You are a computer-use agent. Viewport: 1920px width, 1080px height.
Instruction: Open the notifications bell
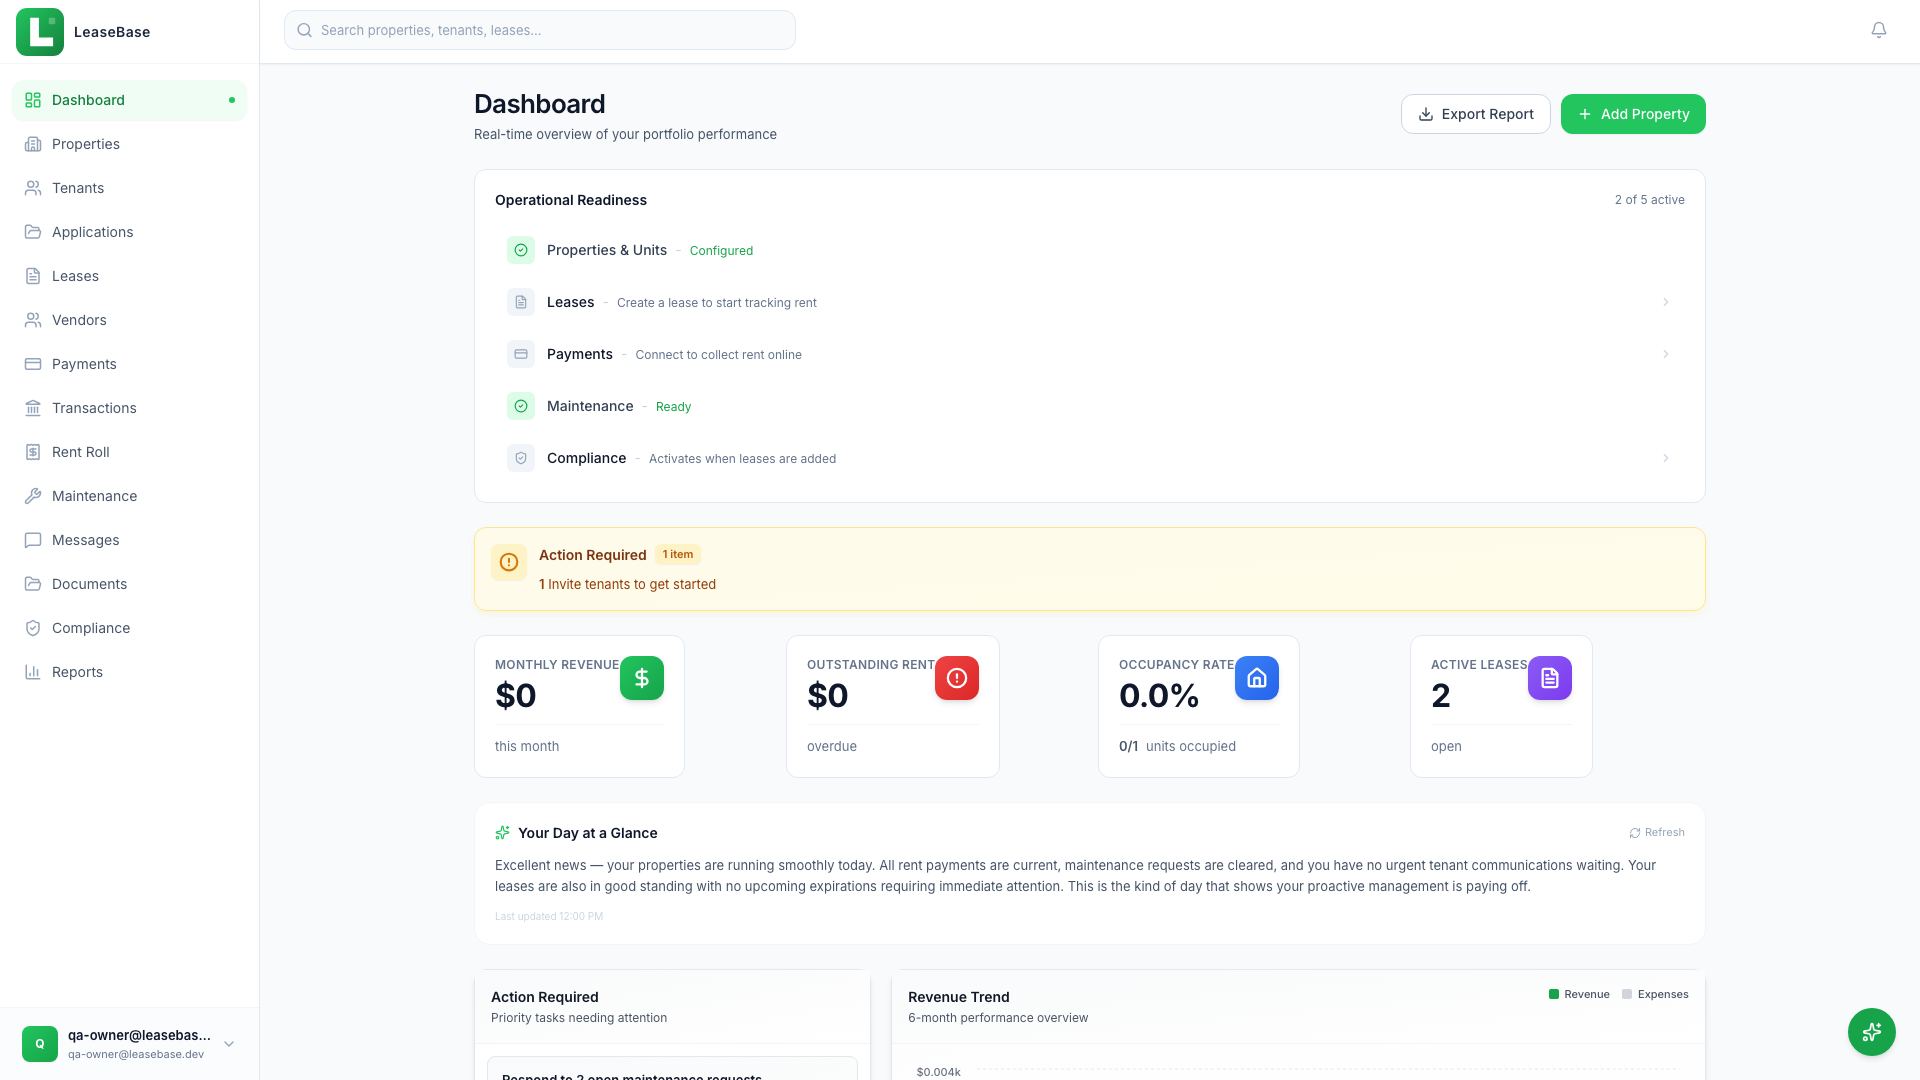tap(1879, 30)
